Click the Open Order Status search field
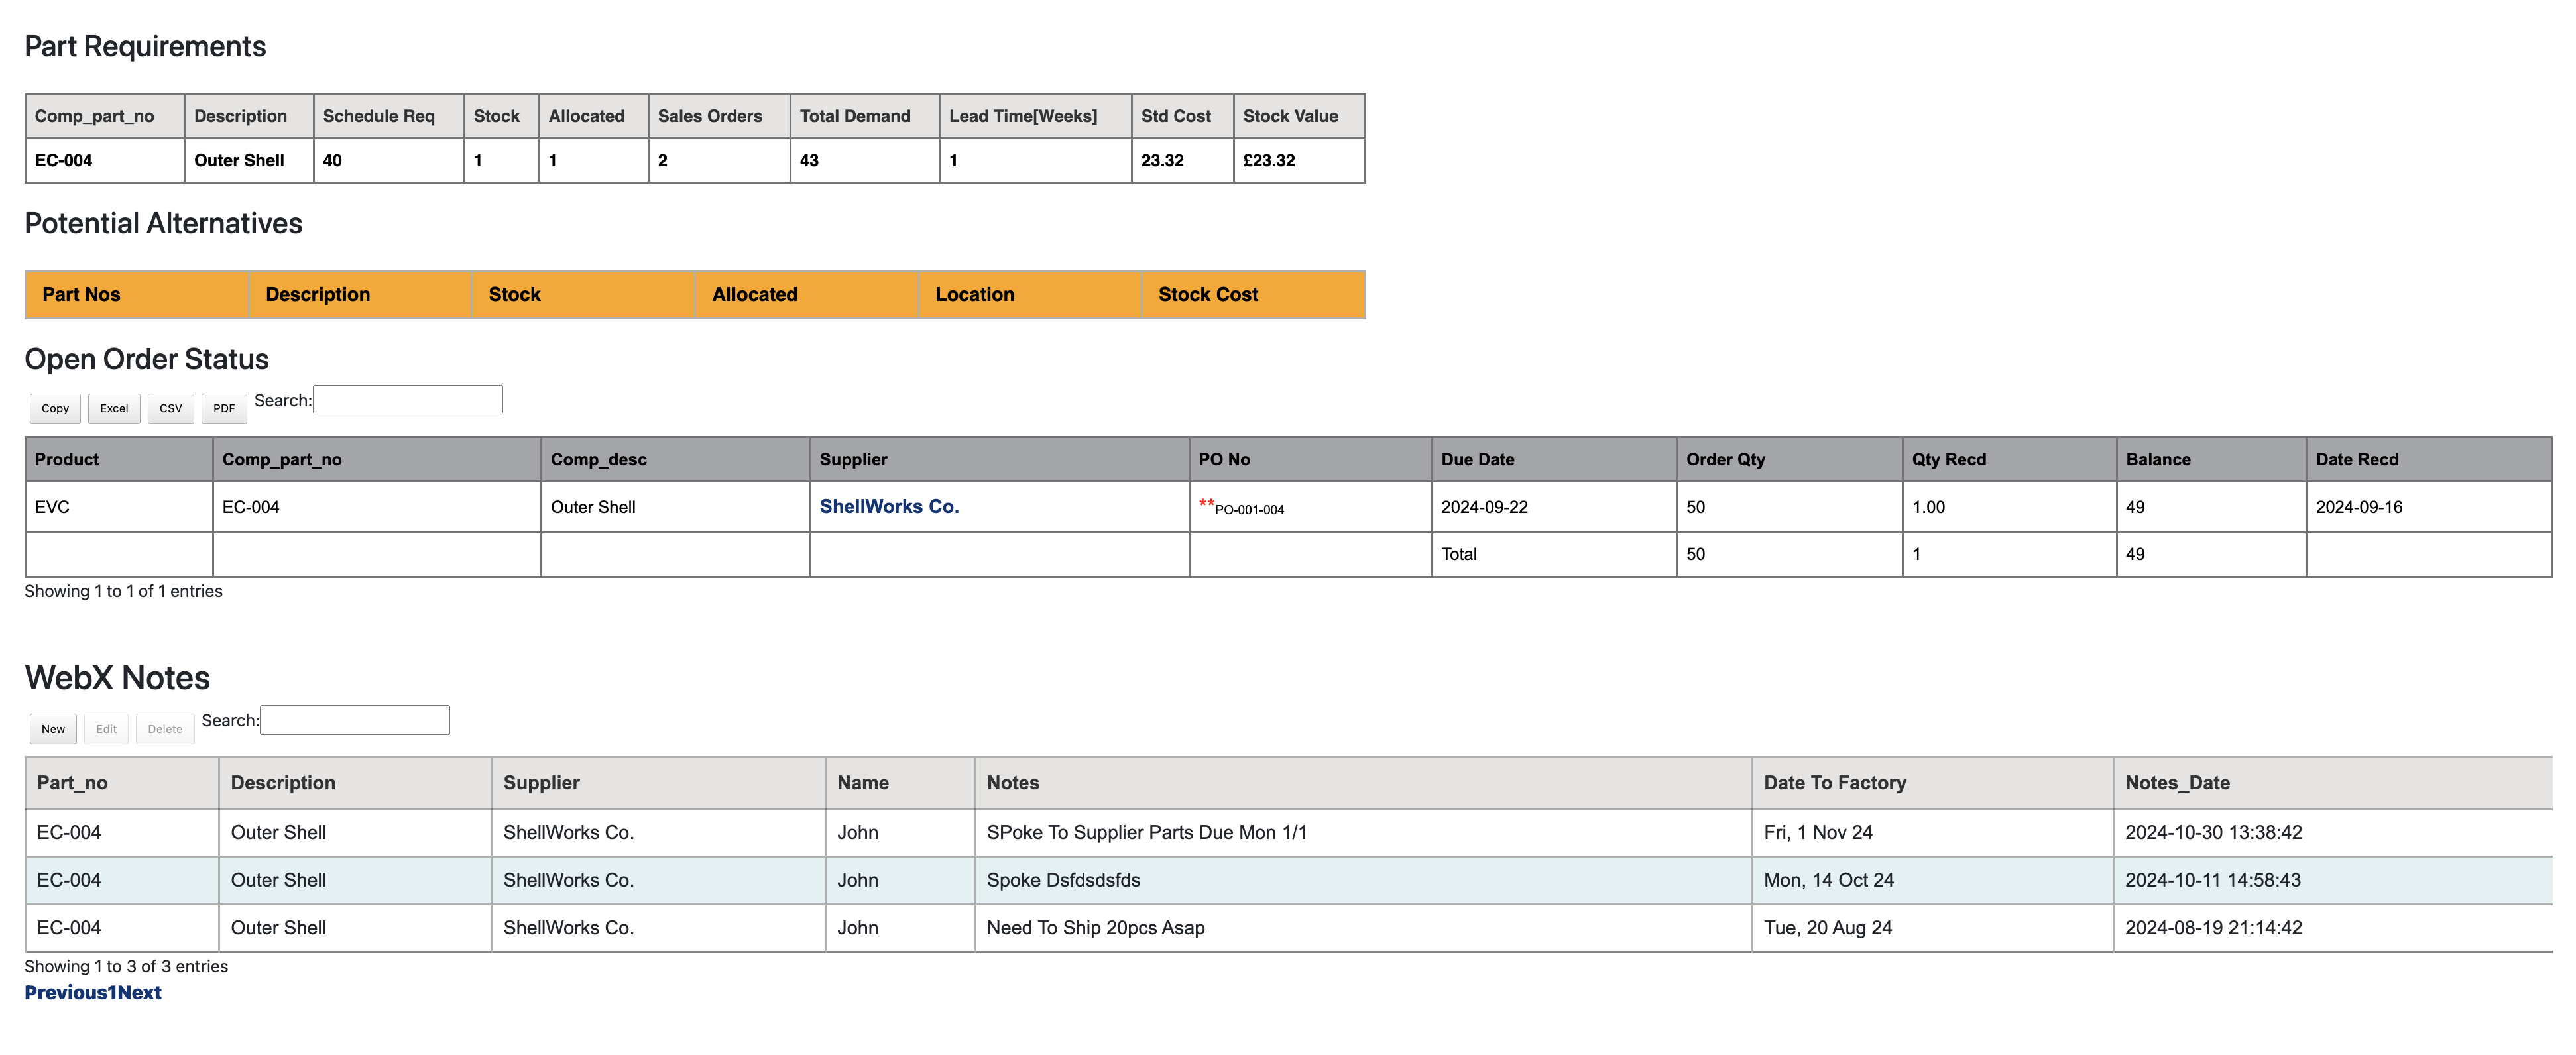Viewport: 2576px width, 1055px height. click(407, 400)
